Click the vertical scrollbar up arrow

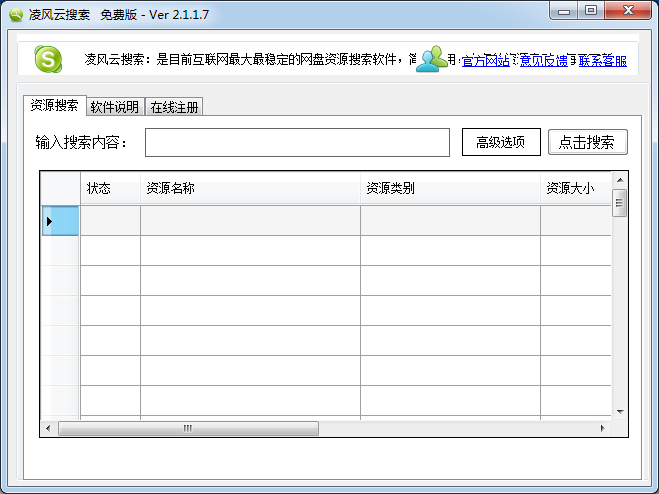(x=620, y=180)
